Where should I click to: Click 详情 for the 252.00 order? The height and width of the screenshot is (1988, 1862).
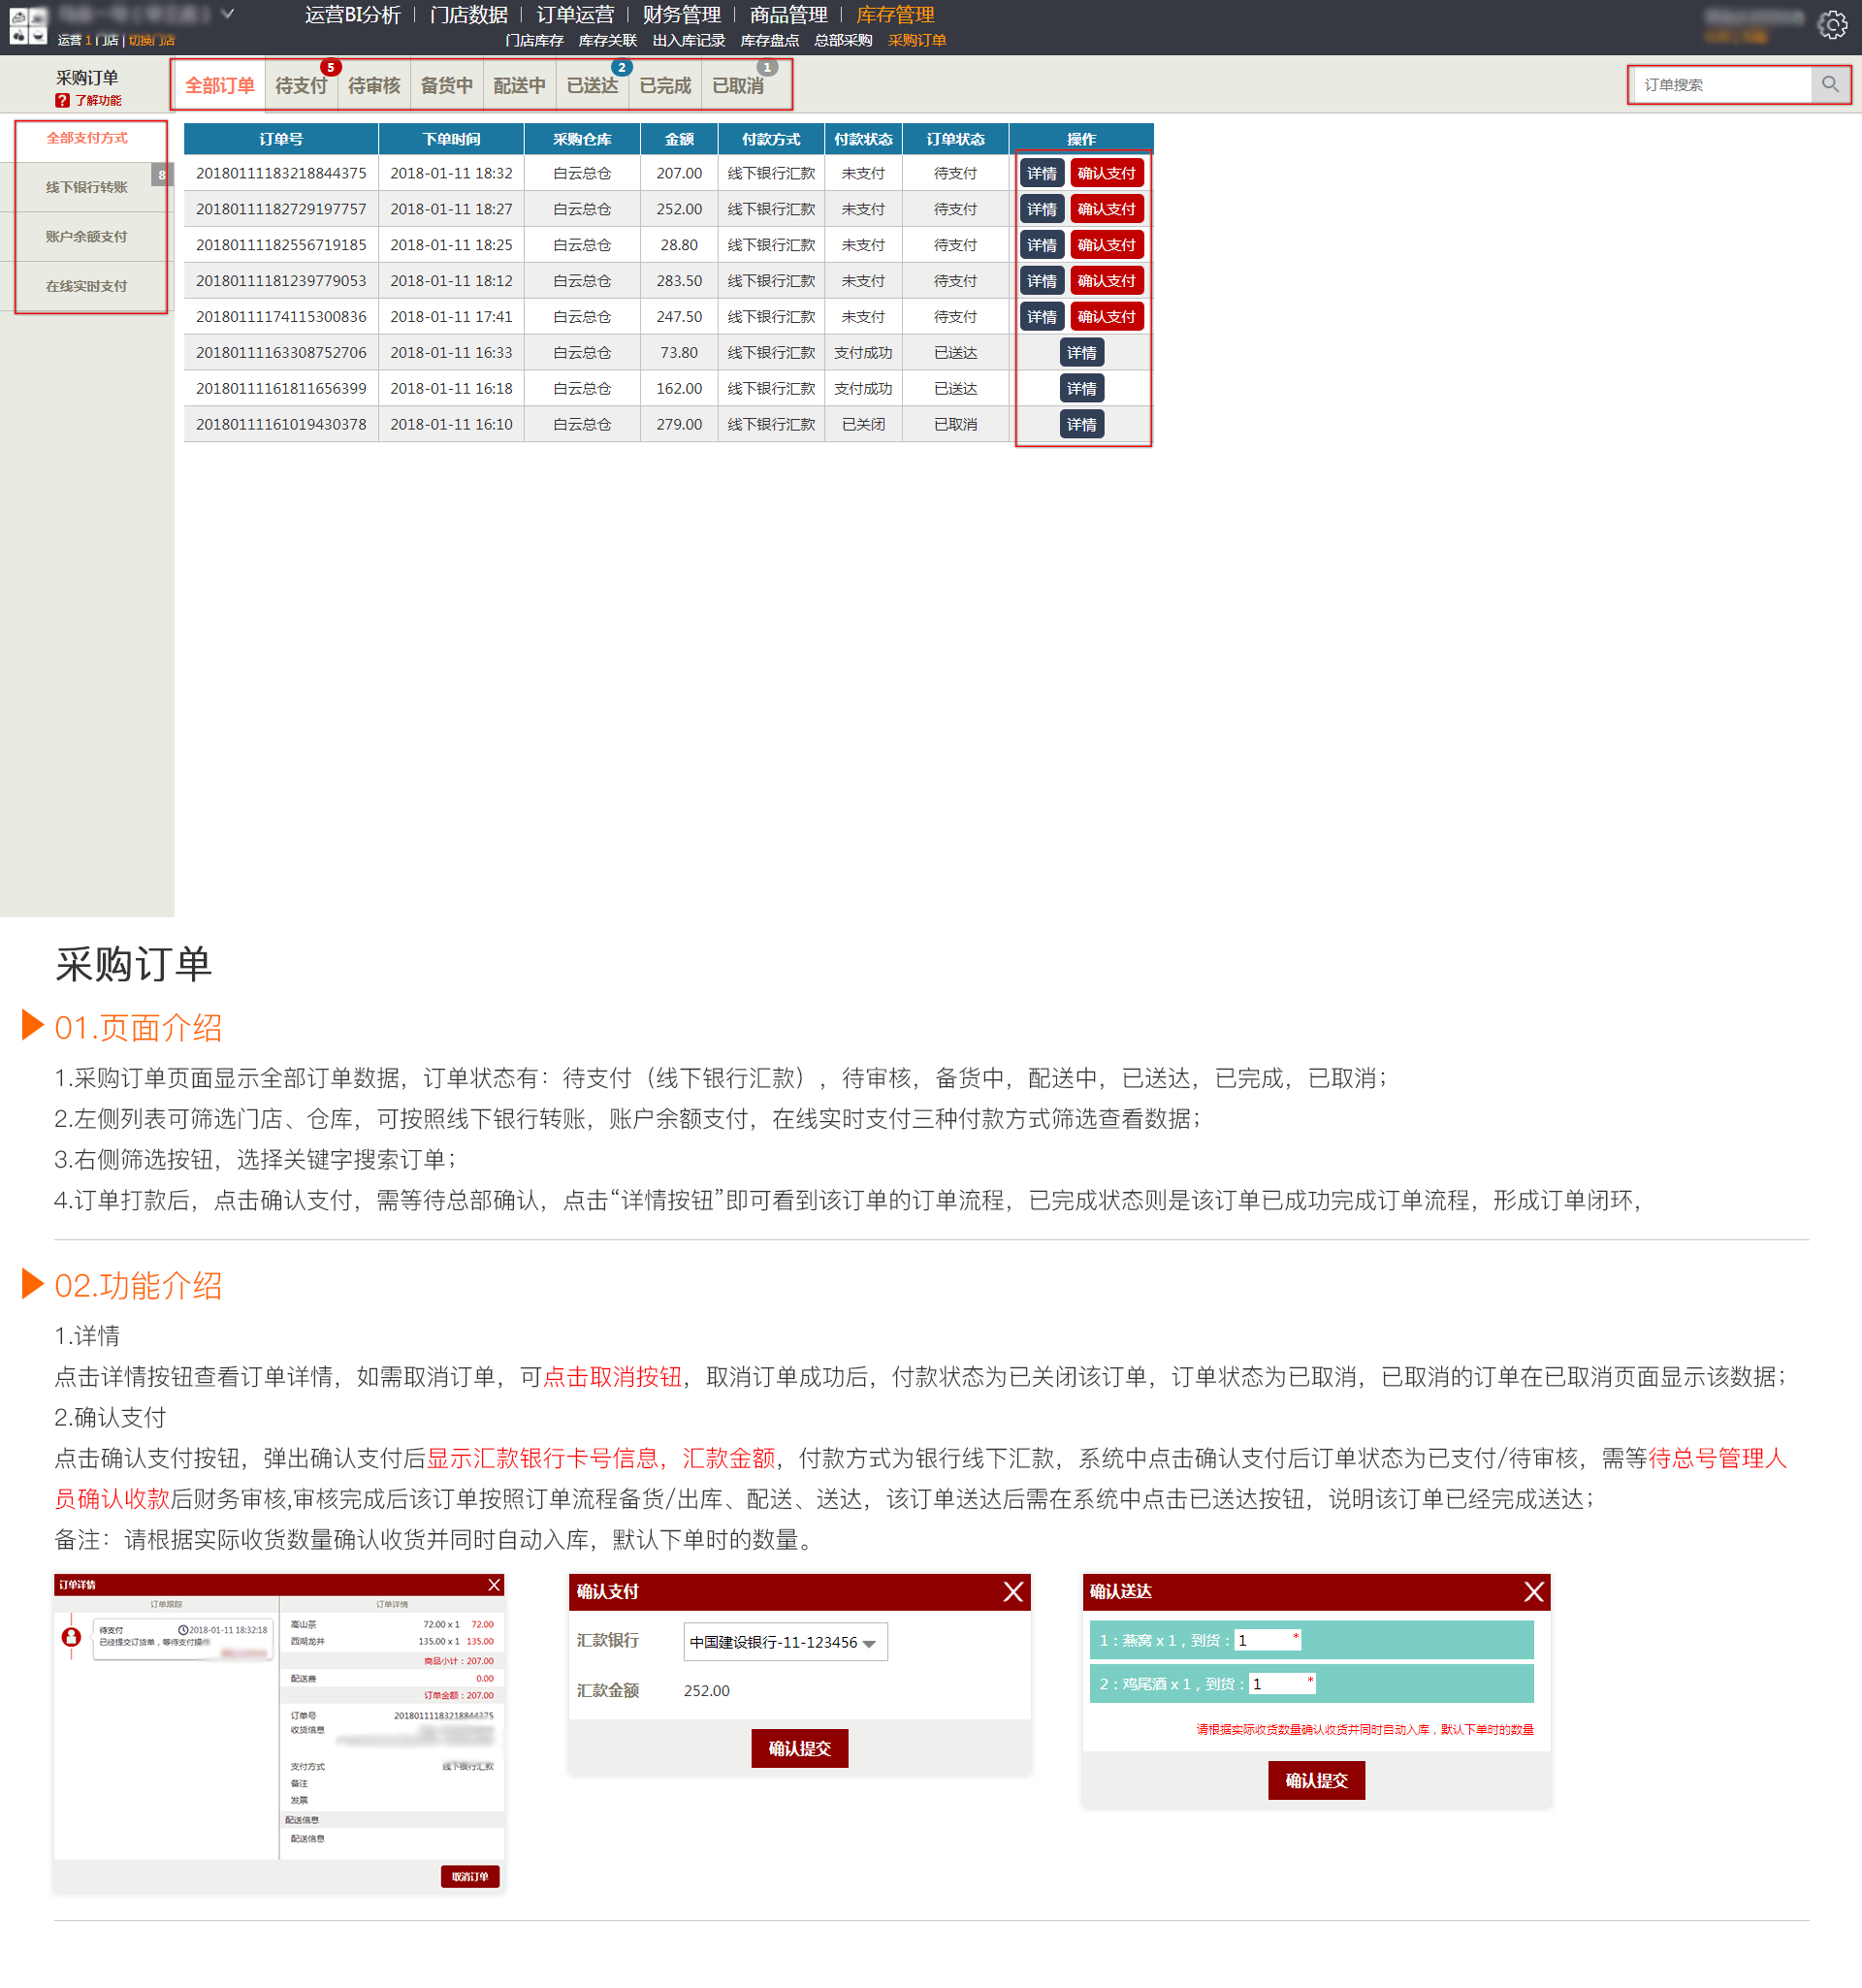tap(1041, 209)
